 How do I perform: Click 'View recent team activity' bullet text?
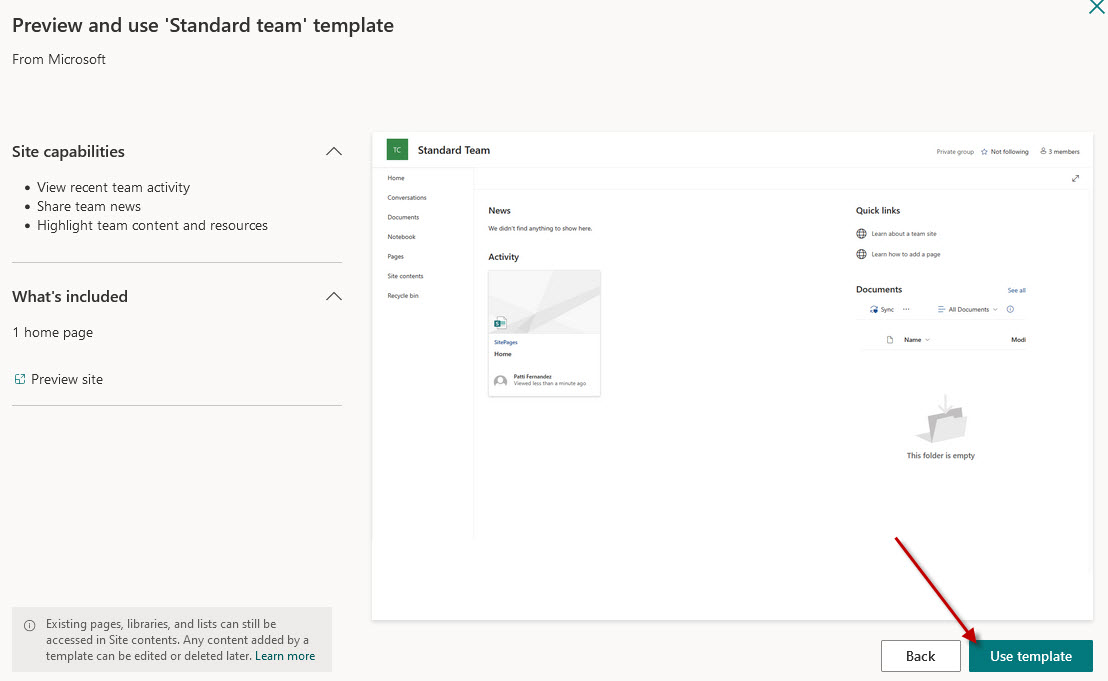point(113,187)
